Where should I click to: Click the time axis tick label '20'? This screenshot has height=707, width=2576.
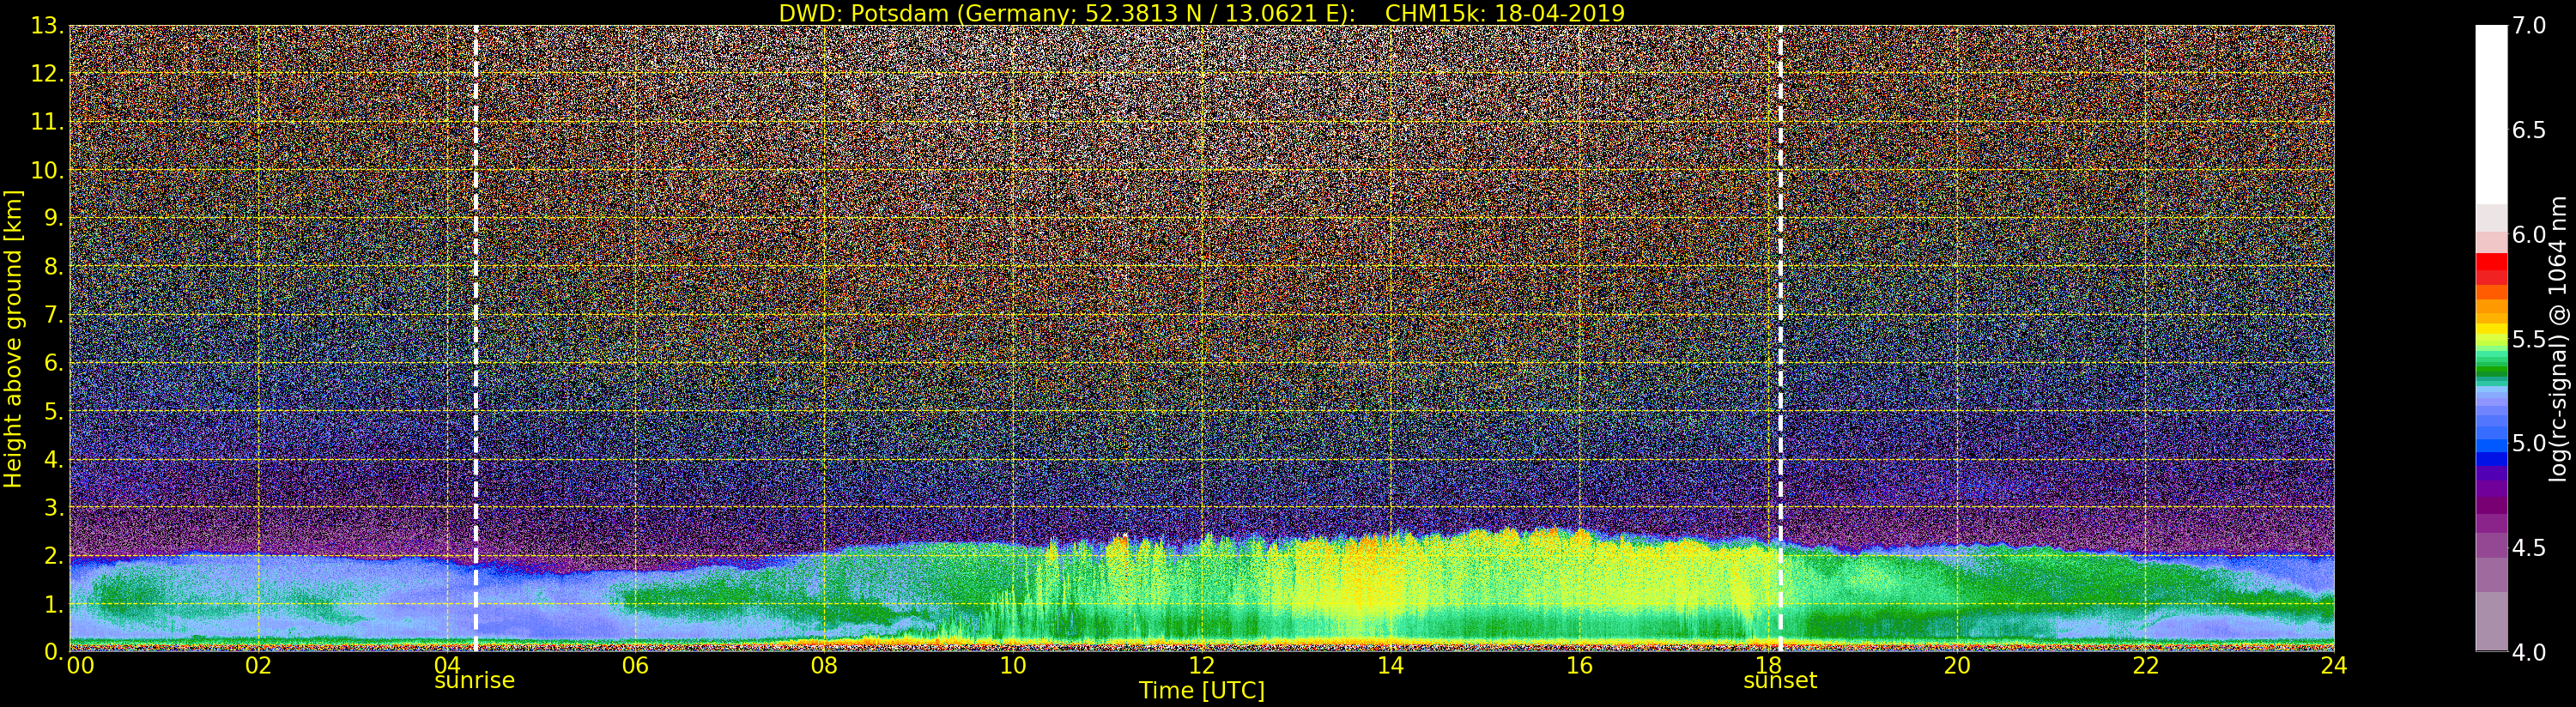[1956, 666]
